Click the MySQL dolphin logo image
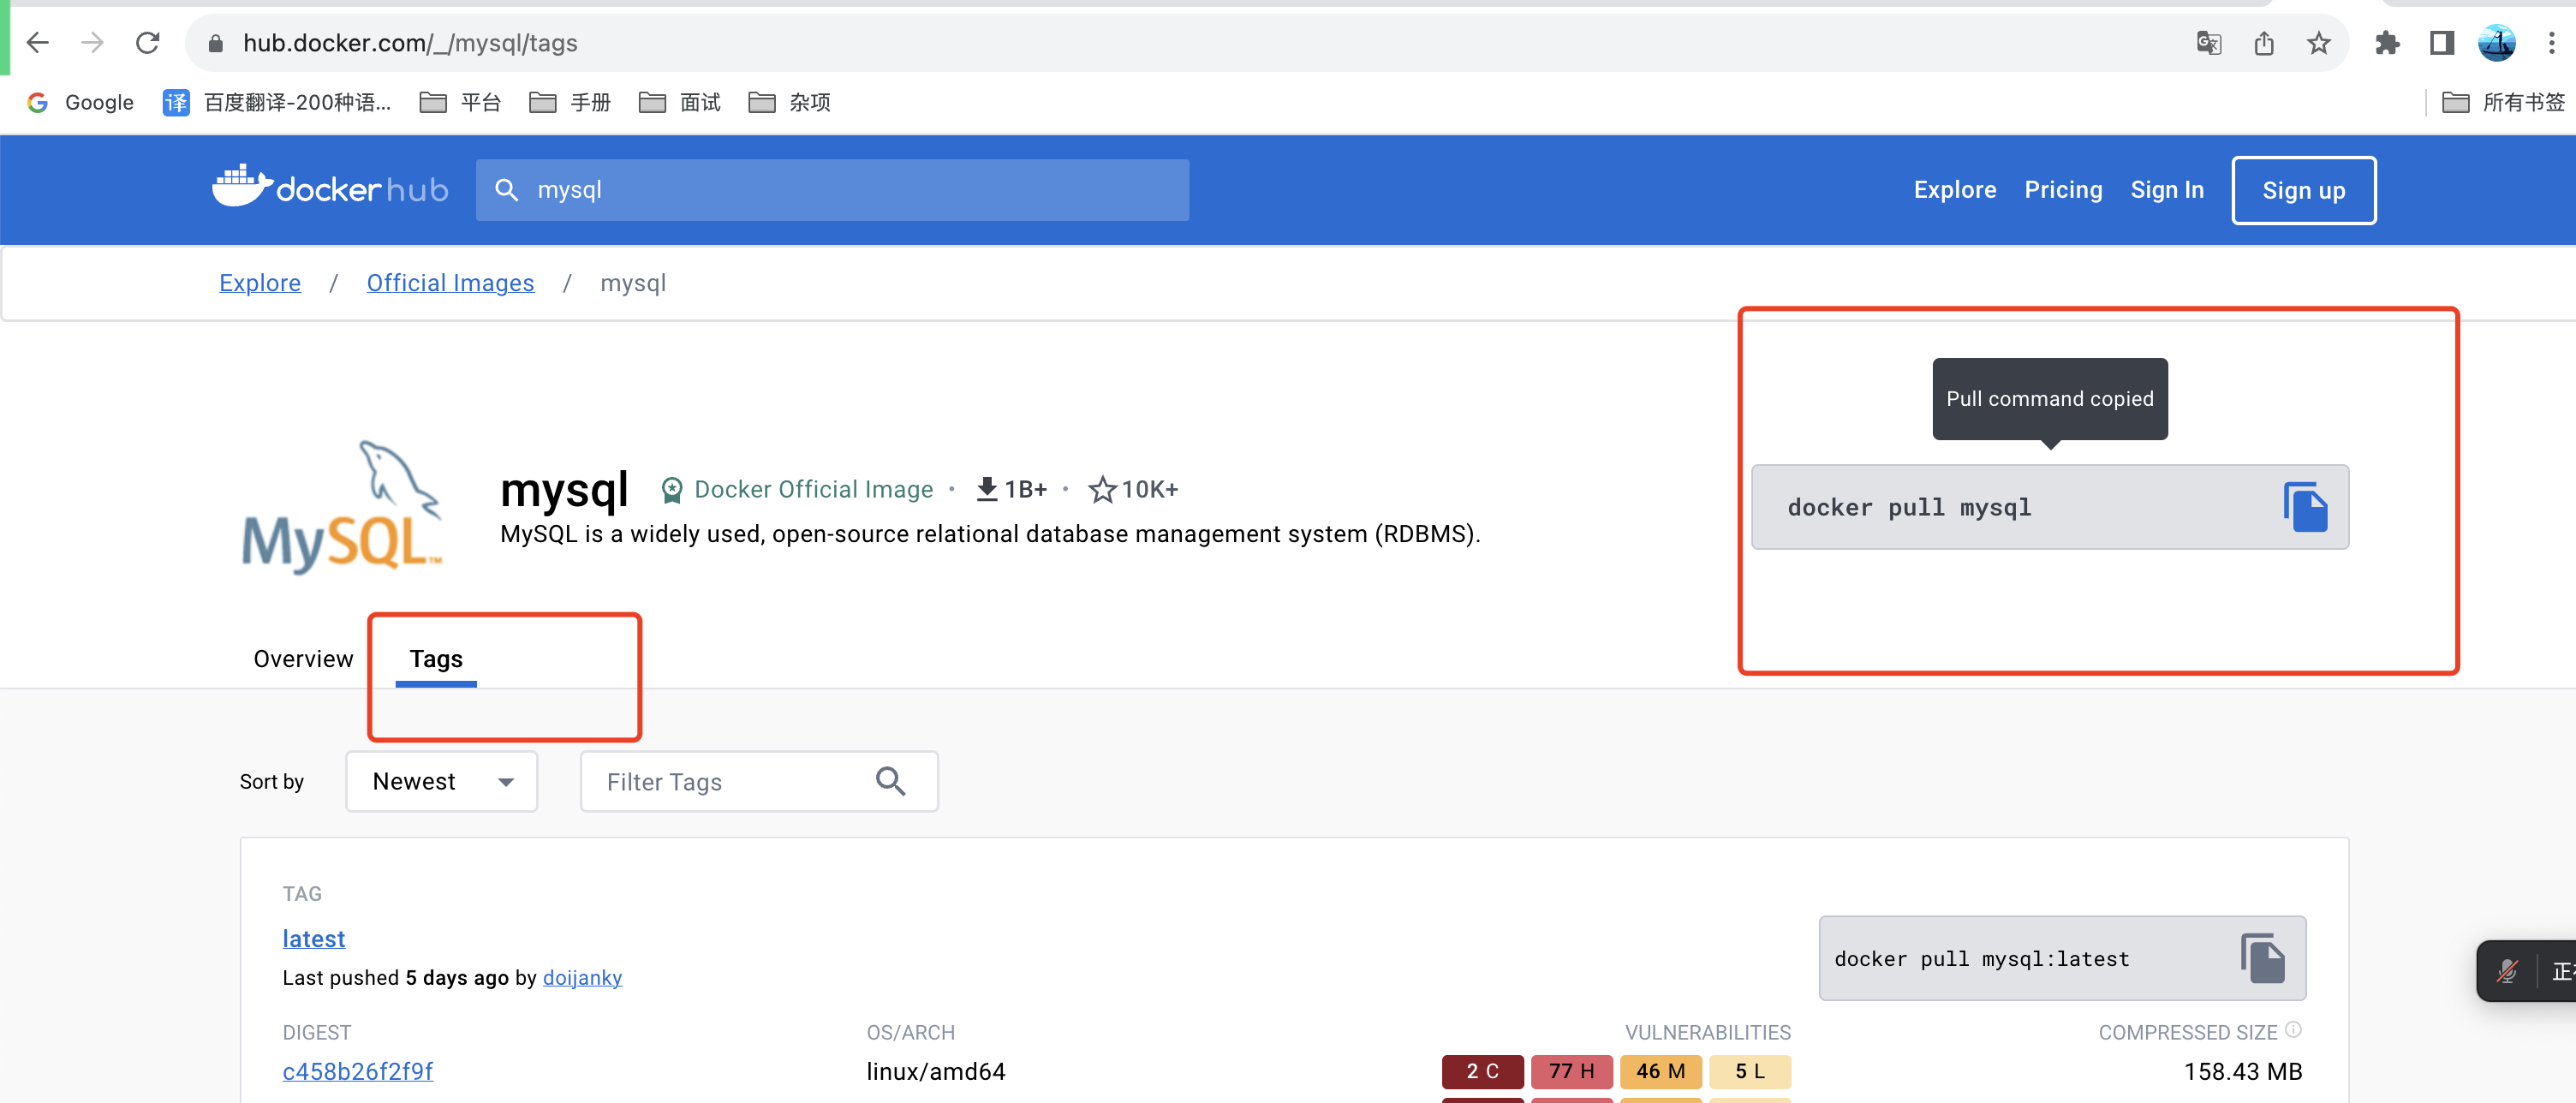This screenshot has height=1103, width=2576. [342, 508]
